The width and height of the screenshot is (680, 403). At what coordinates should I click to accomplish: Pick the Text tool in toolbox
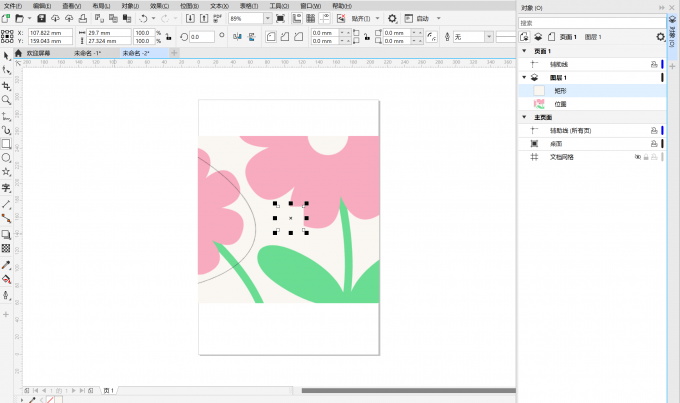pyautogui.click(x=6, y=187)
